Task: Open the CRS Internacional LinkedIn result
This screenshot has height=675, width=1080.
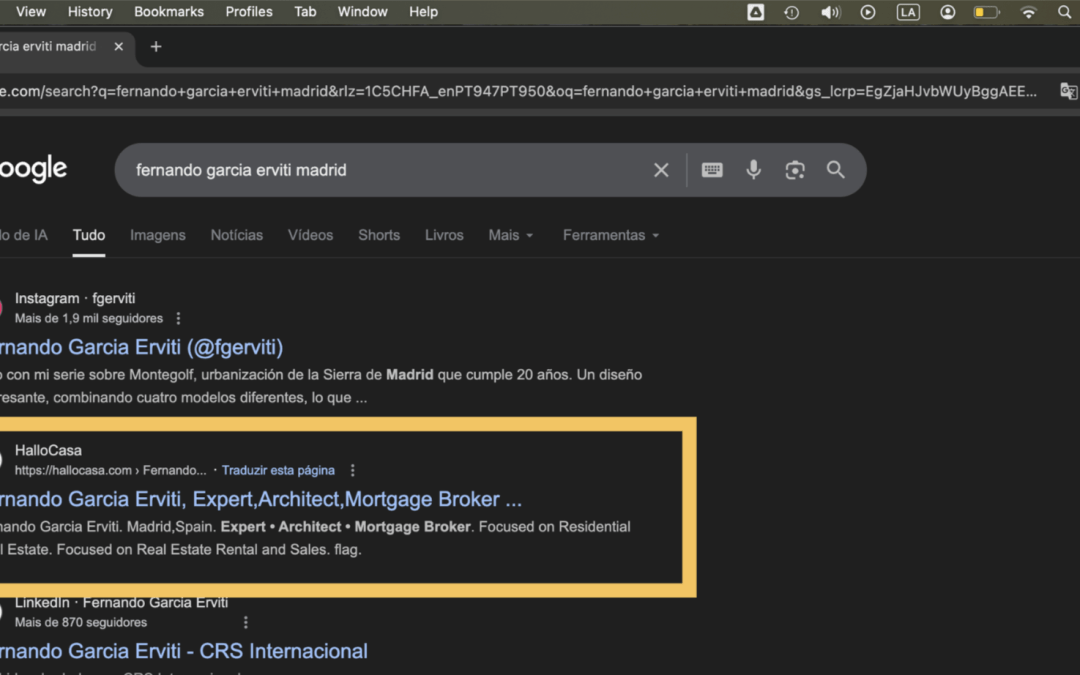Action: (183, 652)
